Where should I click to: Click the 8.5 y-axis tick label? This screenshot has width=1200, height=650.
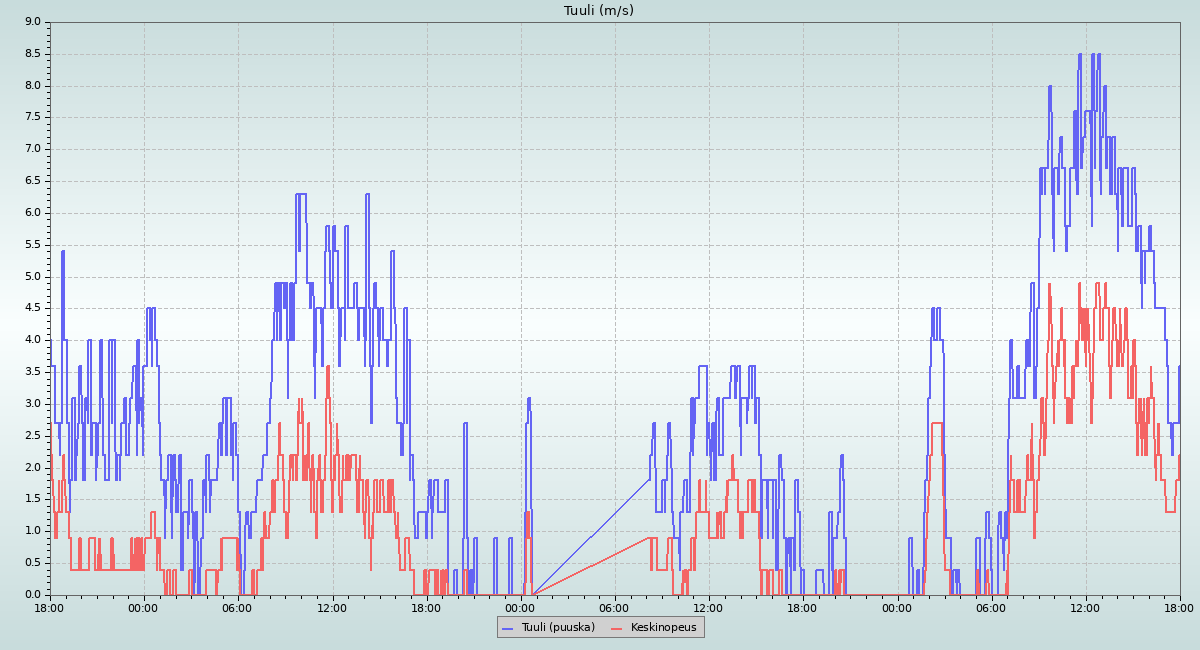[33, 54]
